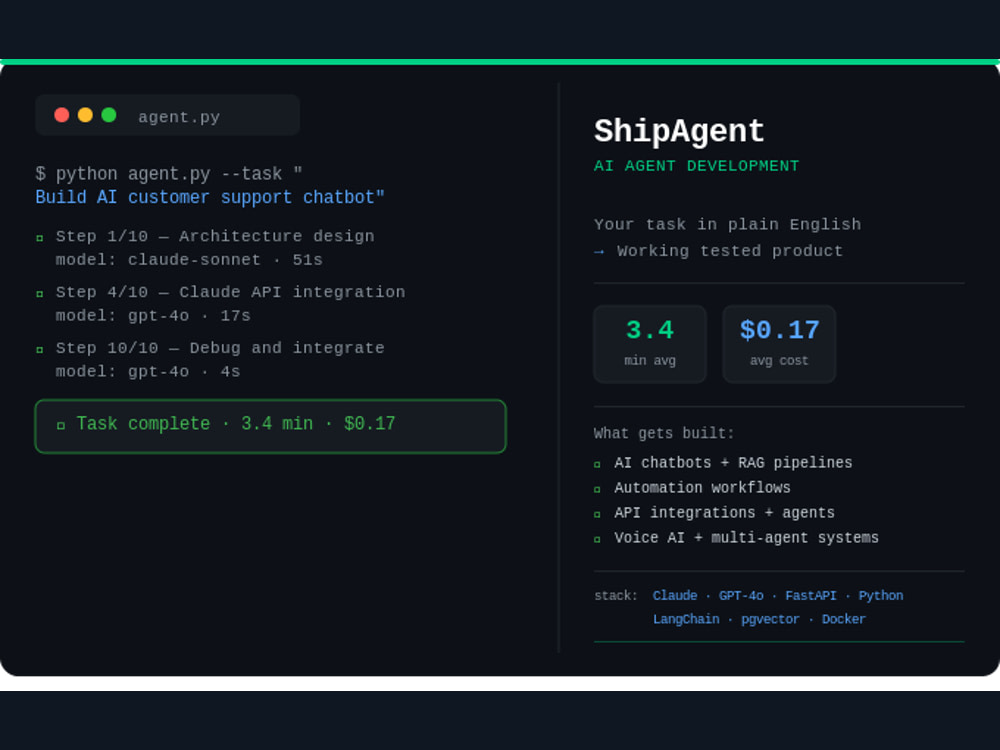Viewport: 1000px width, 750px height.
Task: Click 'Build AI customer support chatbot' text
Action: tap(210, 198)
